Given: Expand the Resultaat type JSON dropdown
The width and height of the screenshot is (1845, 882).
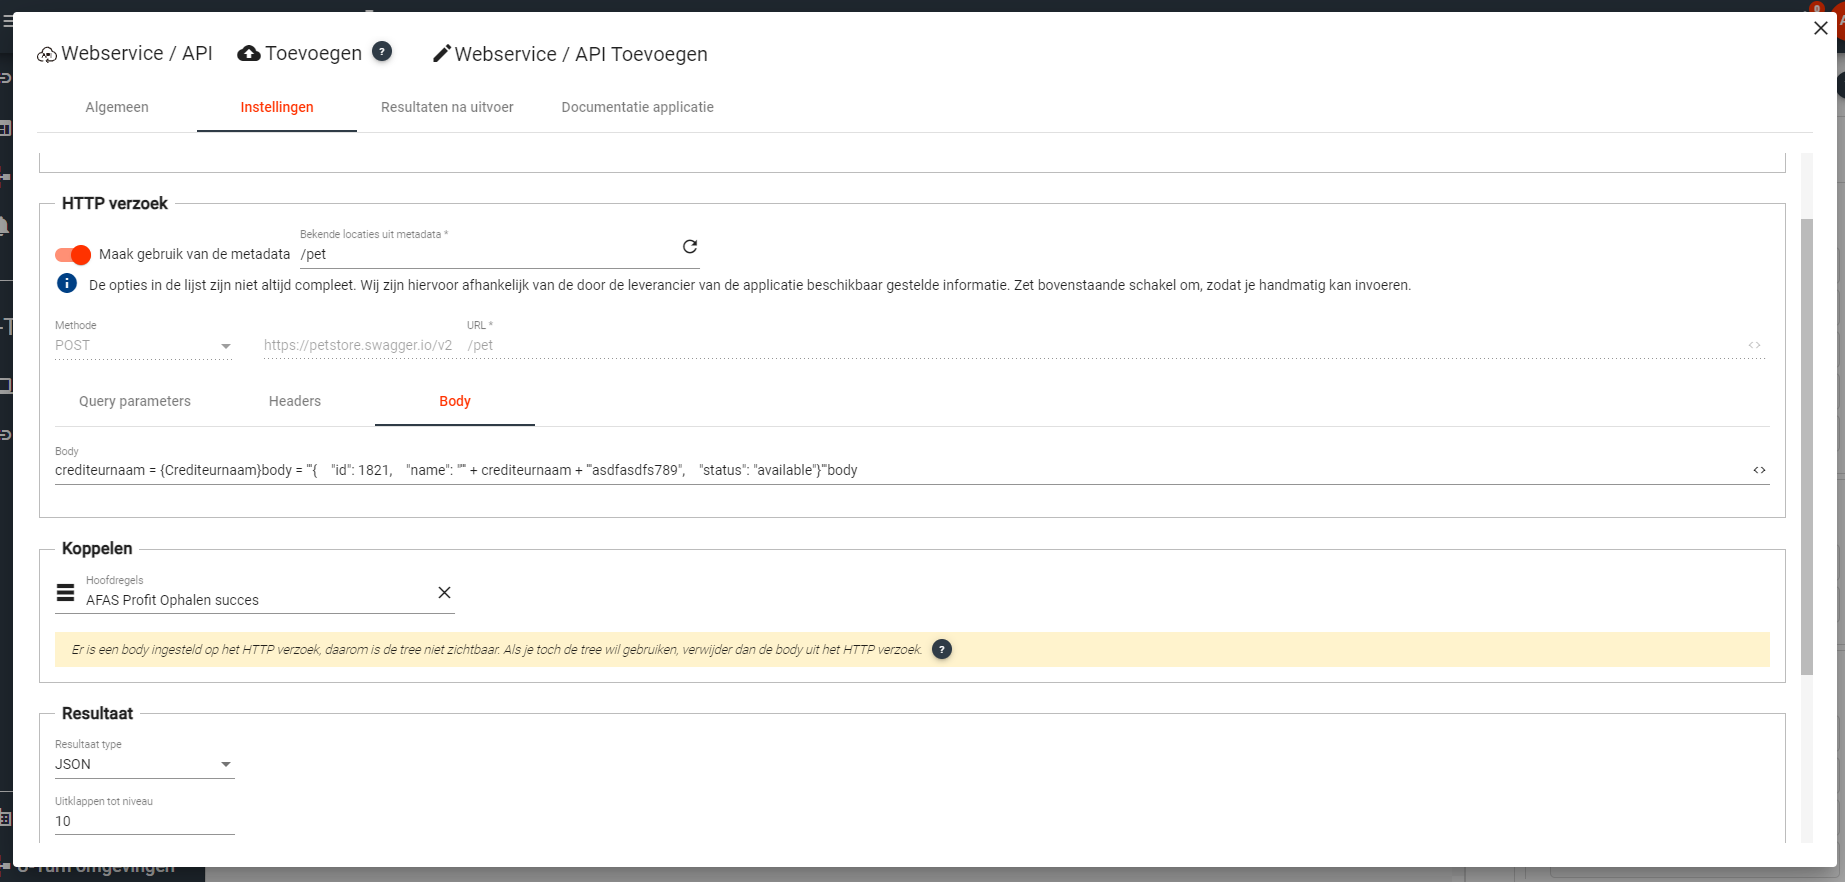Looking at the screenshot, I should 144,765.
